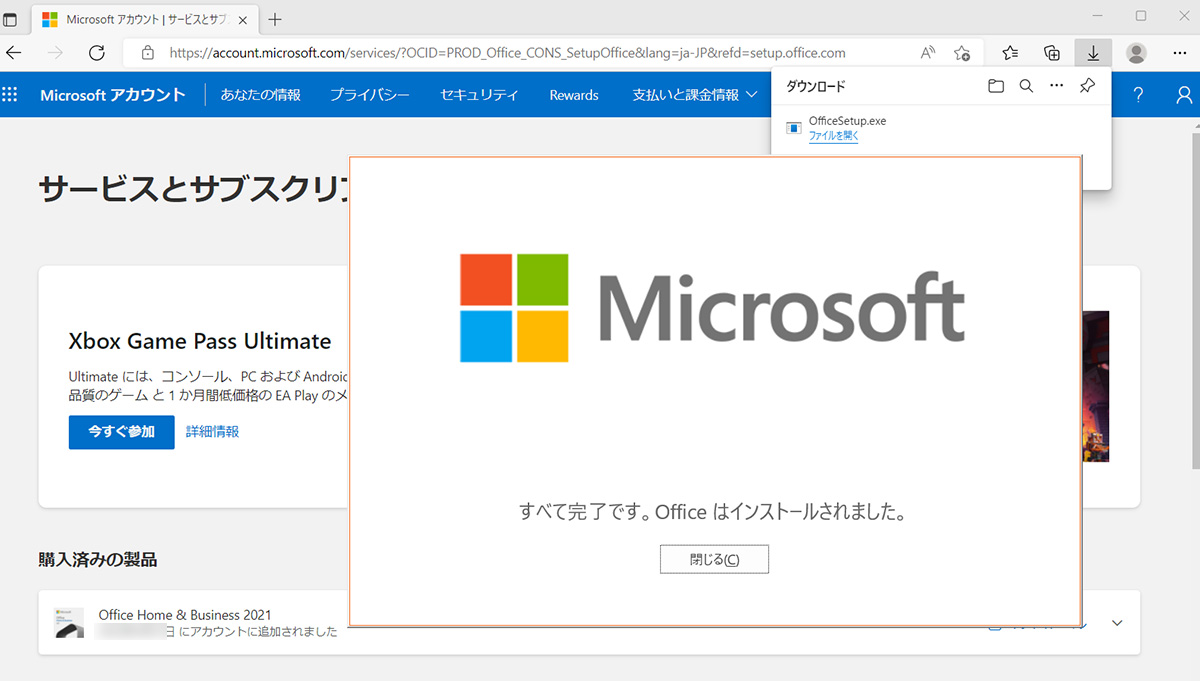Click the Office Home & Business 2021 title
This screenshot has height=681, width=1200.
point(185,615)
